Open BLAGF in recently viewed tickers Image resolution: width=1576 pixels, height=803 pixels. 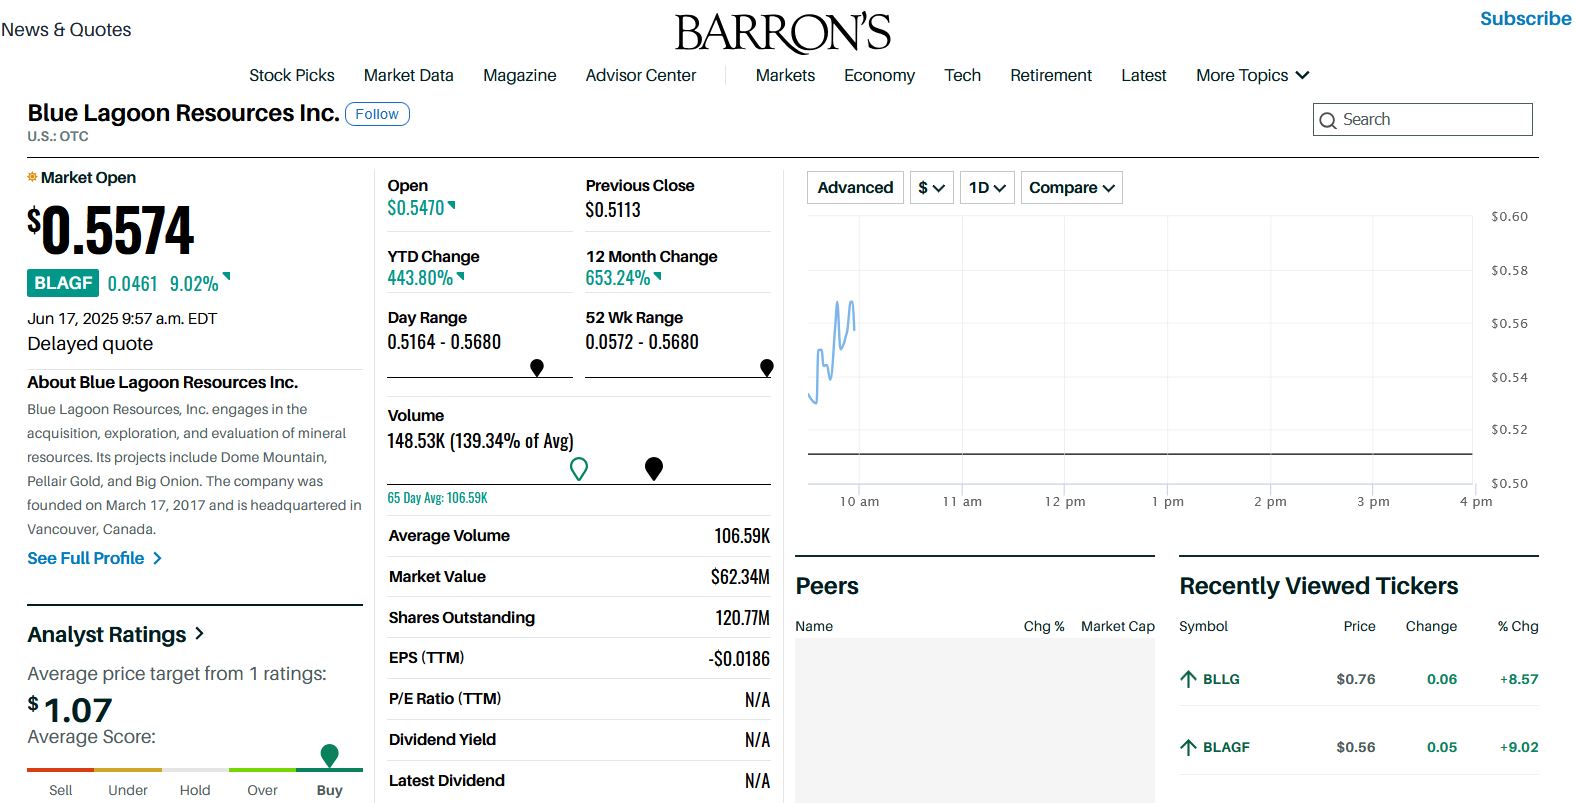pos(1226,747)
